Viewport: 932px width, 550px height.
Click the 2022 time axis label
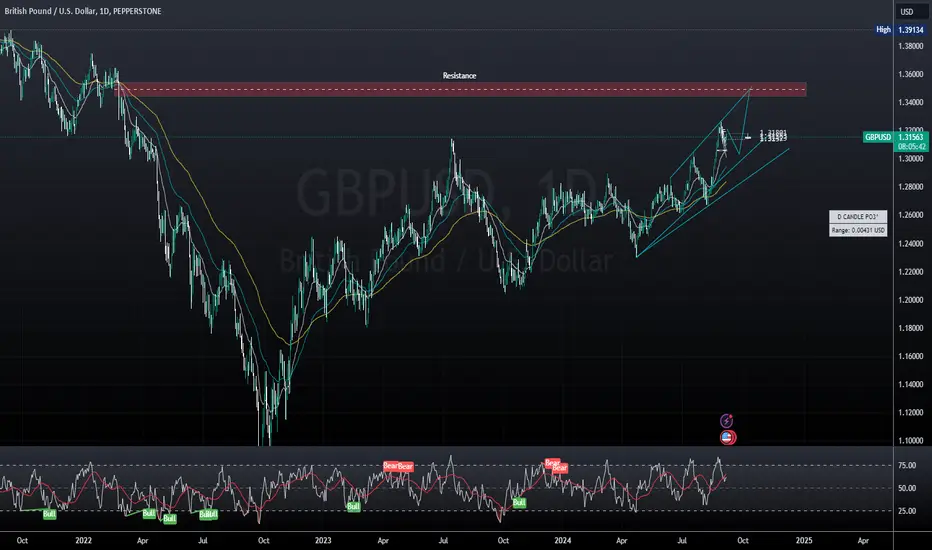pyautogui.click(x=84, y=540)
